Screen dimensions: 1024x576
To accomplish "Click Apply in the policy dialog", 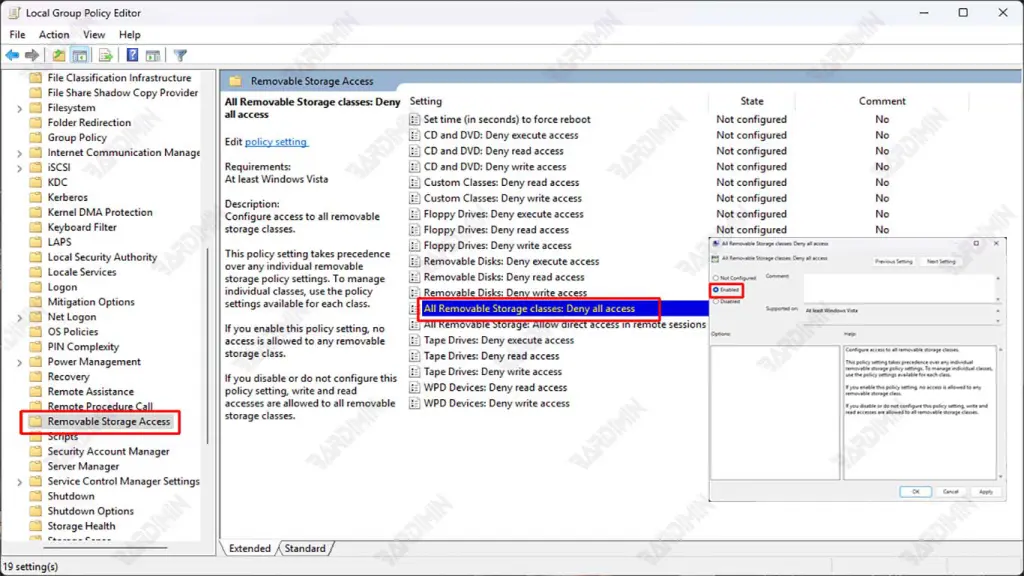I will click(x=985, y=492).
